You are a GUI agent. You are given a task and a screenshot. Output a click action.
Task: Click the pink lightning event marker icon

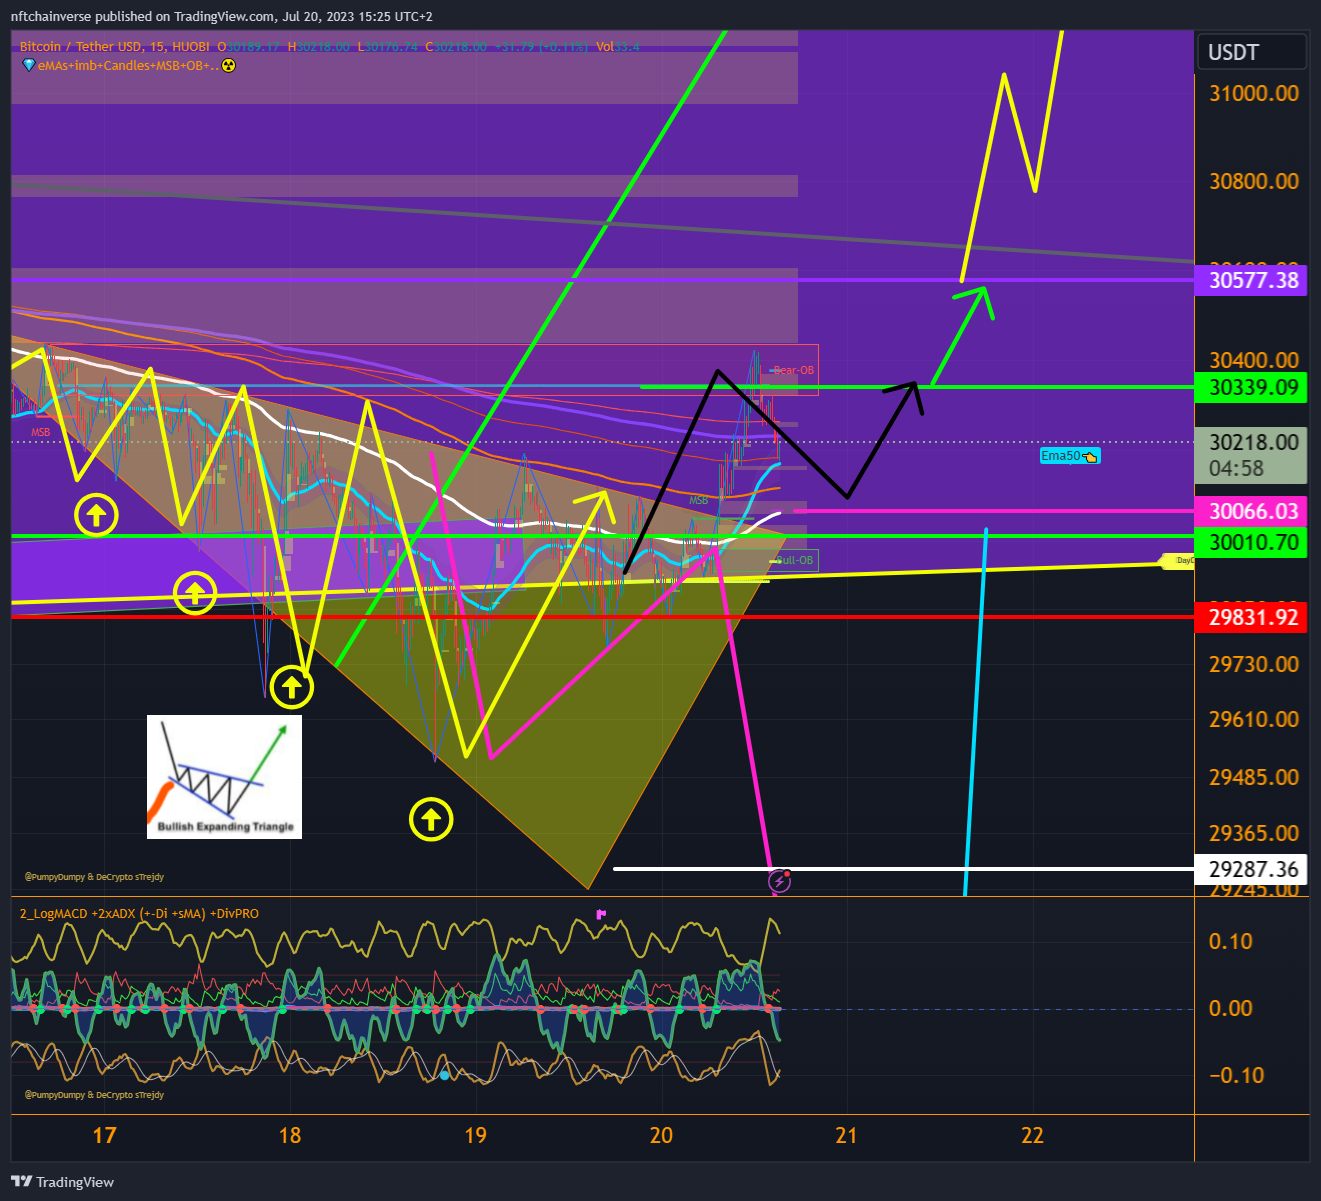[779, 881]
